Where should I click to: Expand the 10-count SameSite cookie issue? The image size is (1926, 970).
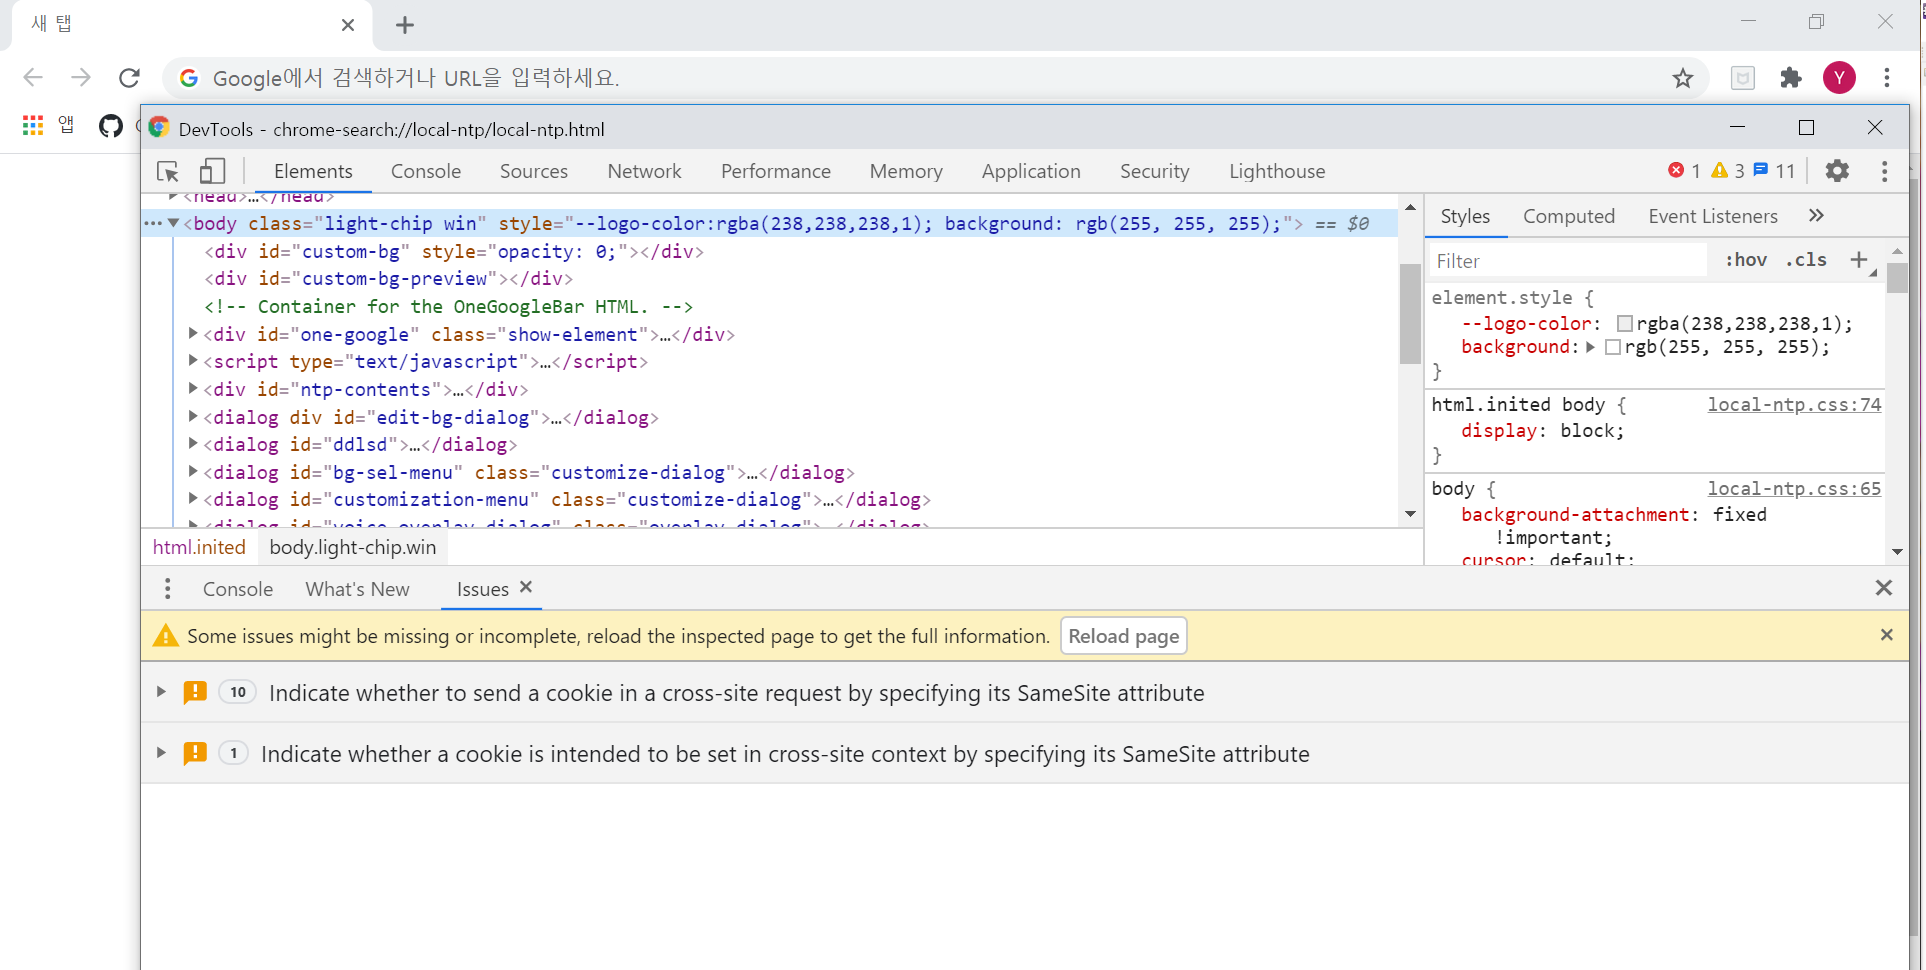(x=161, y=692)
